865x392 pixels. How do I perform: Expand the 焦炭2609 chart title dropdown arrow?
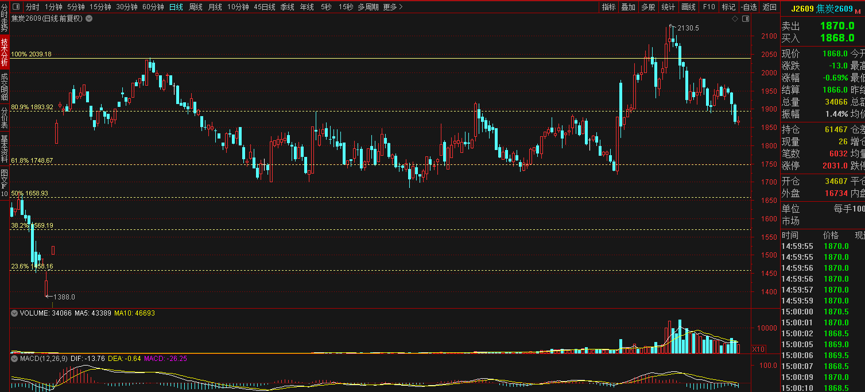(x=89, y=18)
